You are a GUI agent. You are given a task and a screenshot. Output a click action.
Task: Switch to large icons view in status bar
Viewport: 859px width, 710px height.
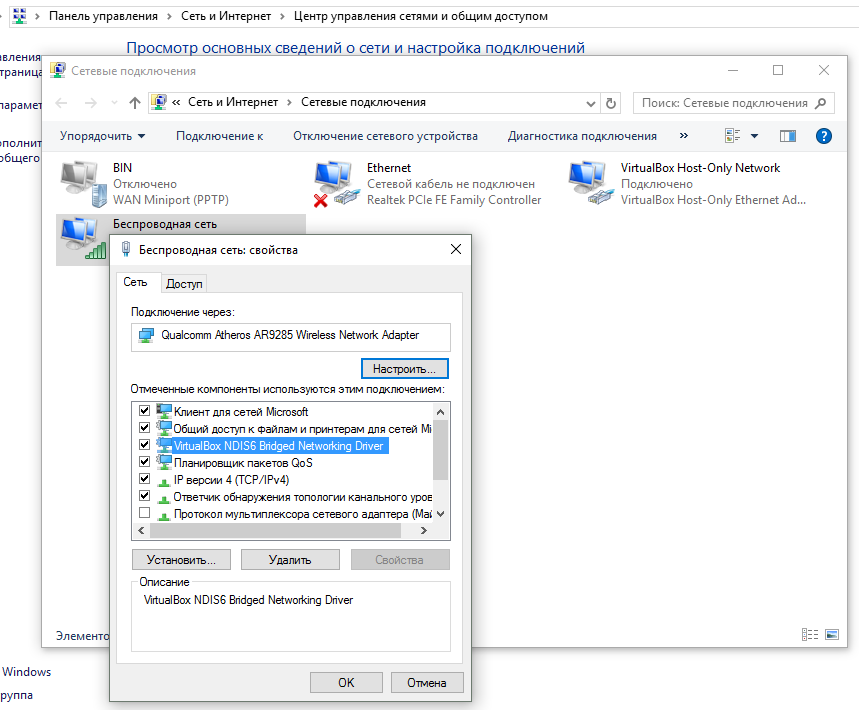point(832,634)
